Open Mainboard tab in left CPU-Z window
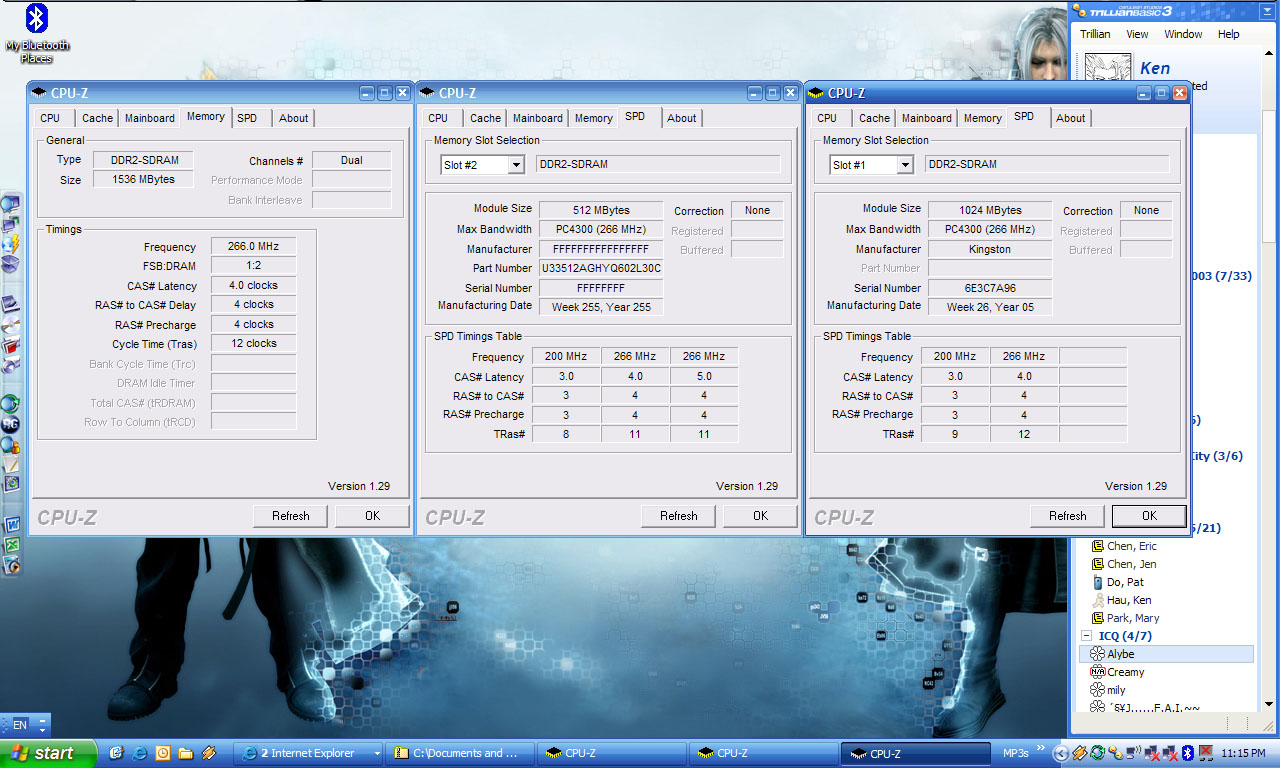 pos(150,118)
